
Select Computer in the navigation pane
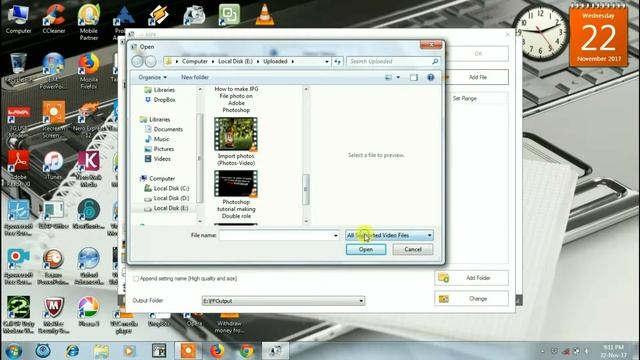[x=158, y=178]
